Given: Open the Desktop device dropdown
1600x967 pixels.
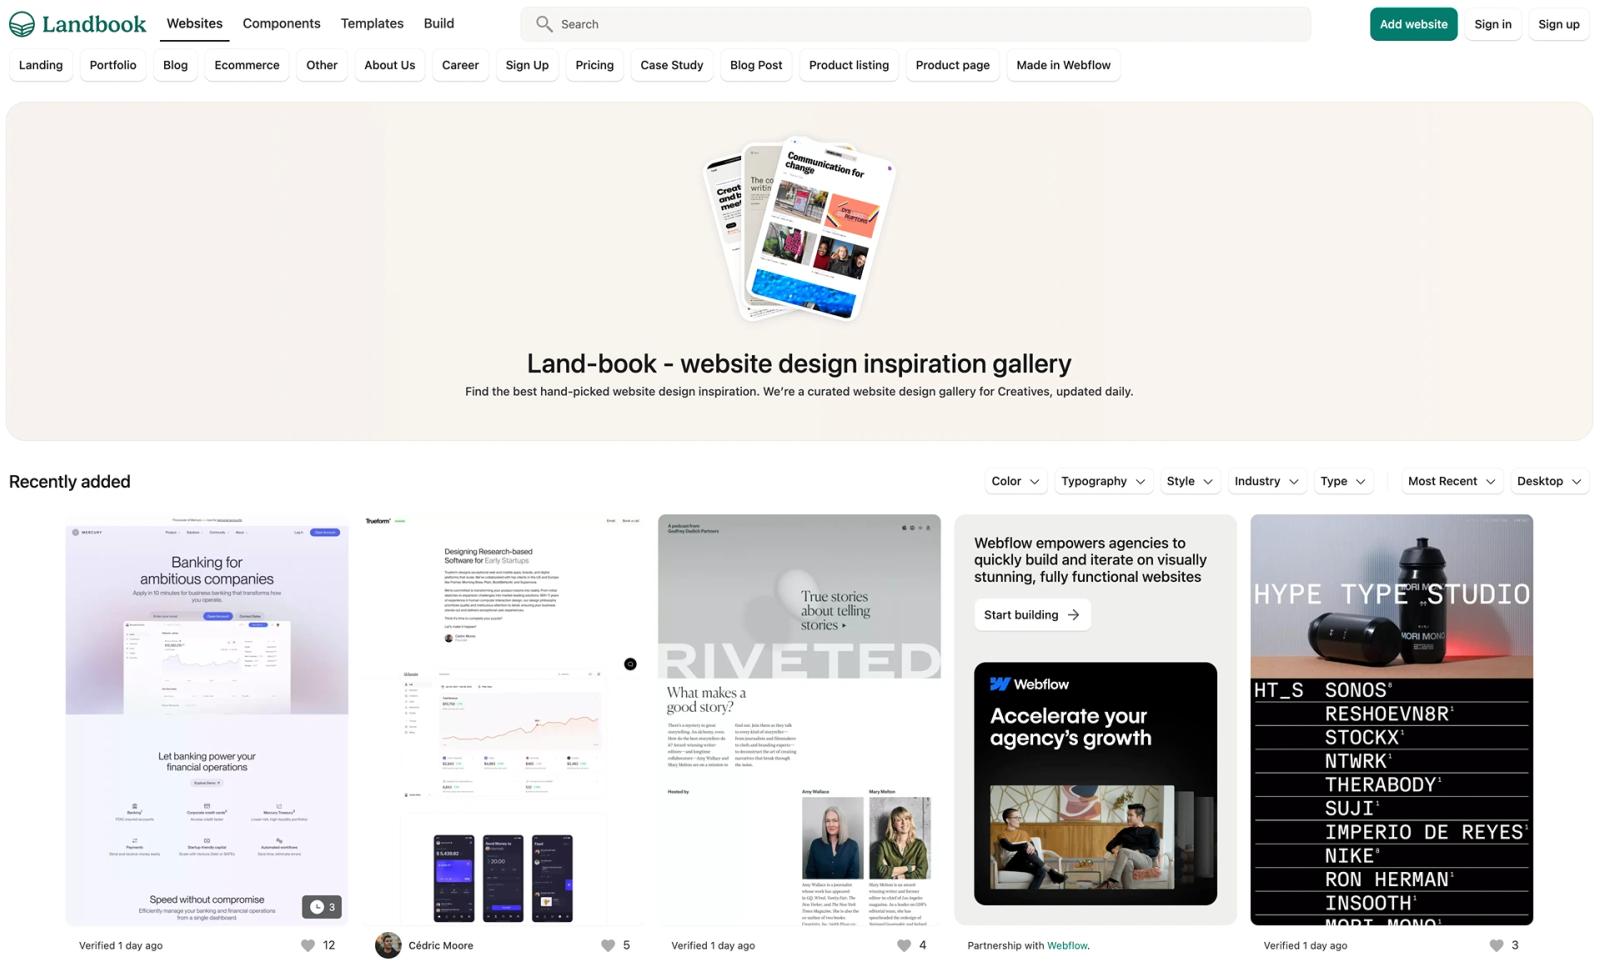Looking at the screenshot, I should 1549,481.
